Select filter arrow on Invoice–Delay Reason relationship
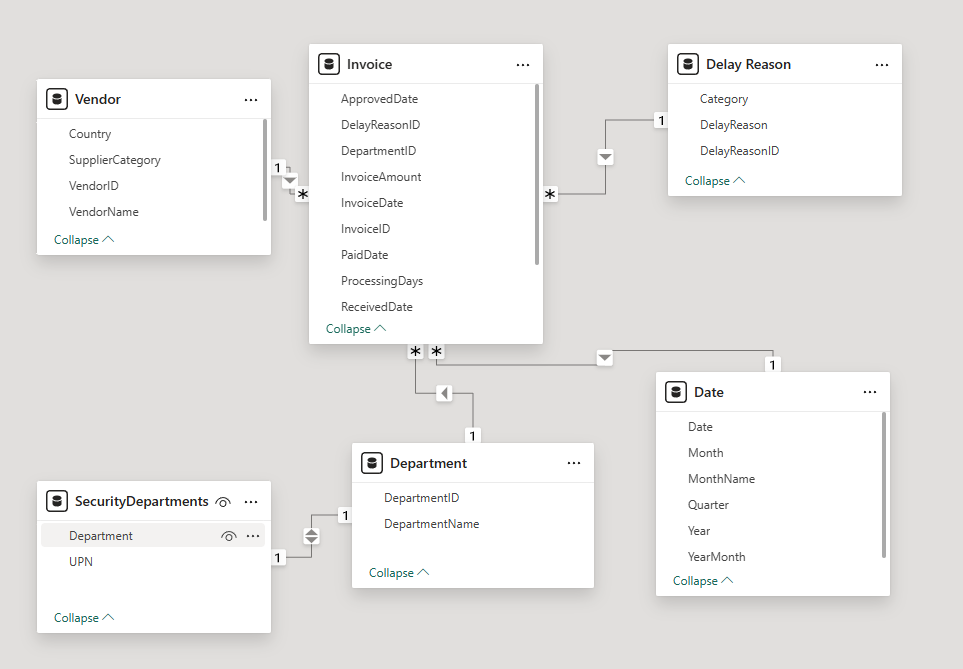The width and height of the screenshot is (963, 669). (605, 157)
